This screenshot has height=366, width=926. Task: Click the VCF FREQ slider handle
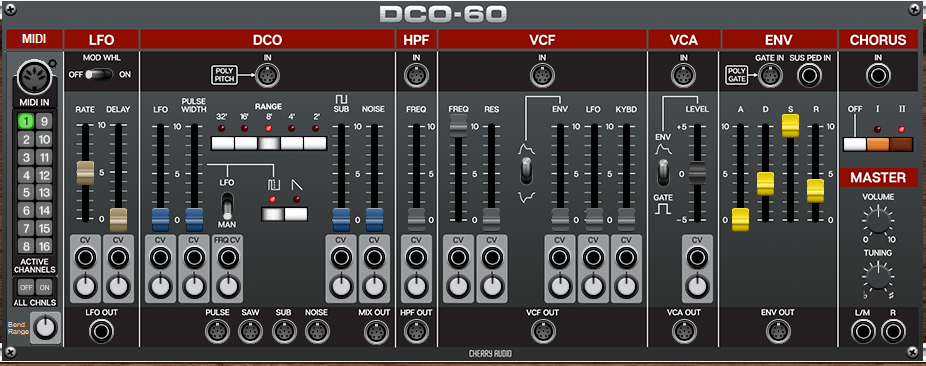[x=458, y=126]
